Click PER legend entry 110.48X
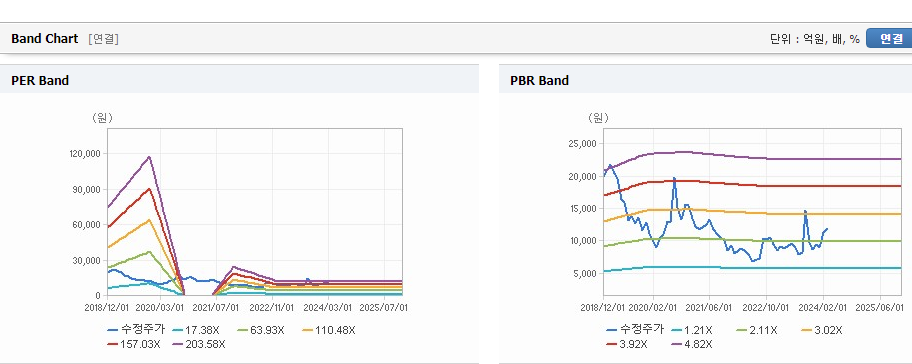Screen dimensions: 912x364 [x=329, y=330]
